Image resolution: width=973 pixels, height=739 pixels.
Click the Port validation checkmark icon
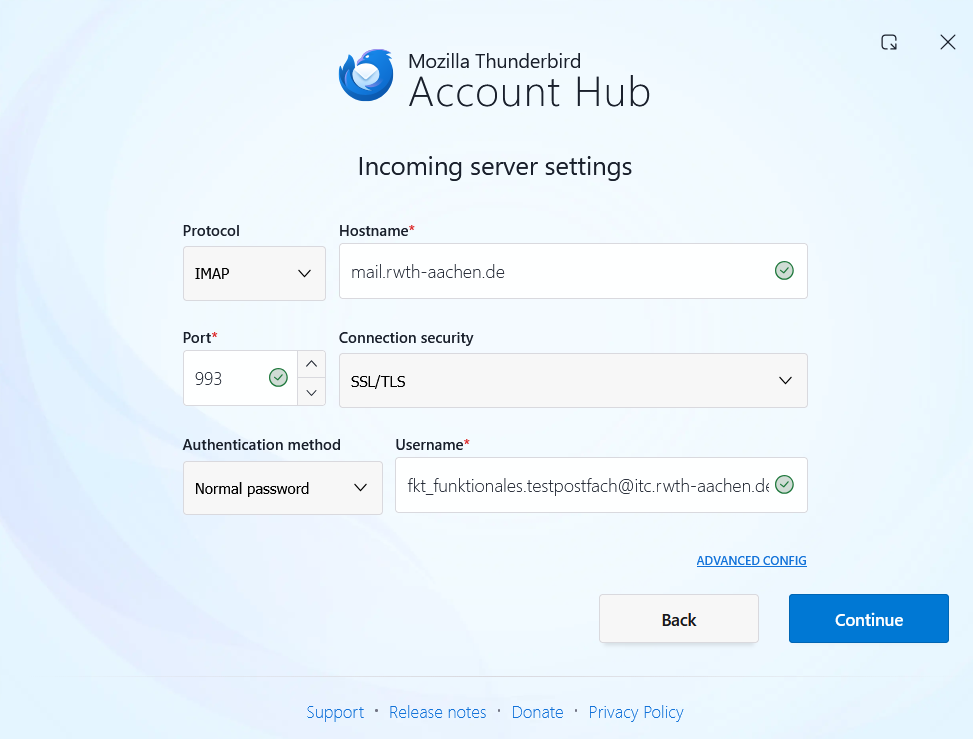[x=278, y=377]
